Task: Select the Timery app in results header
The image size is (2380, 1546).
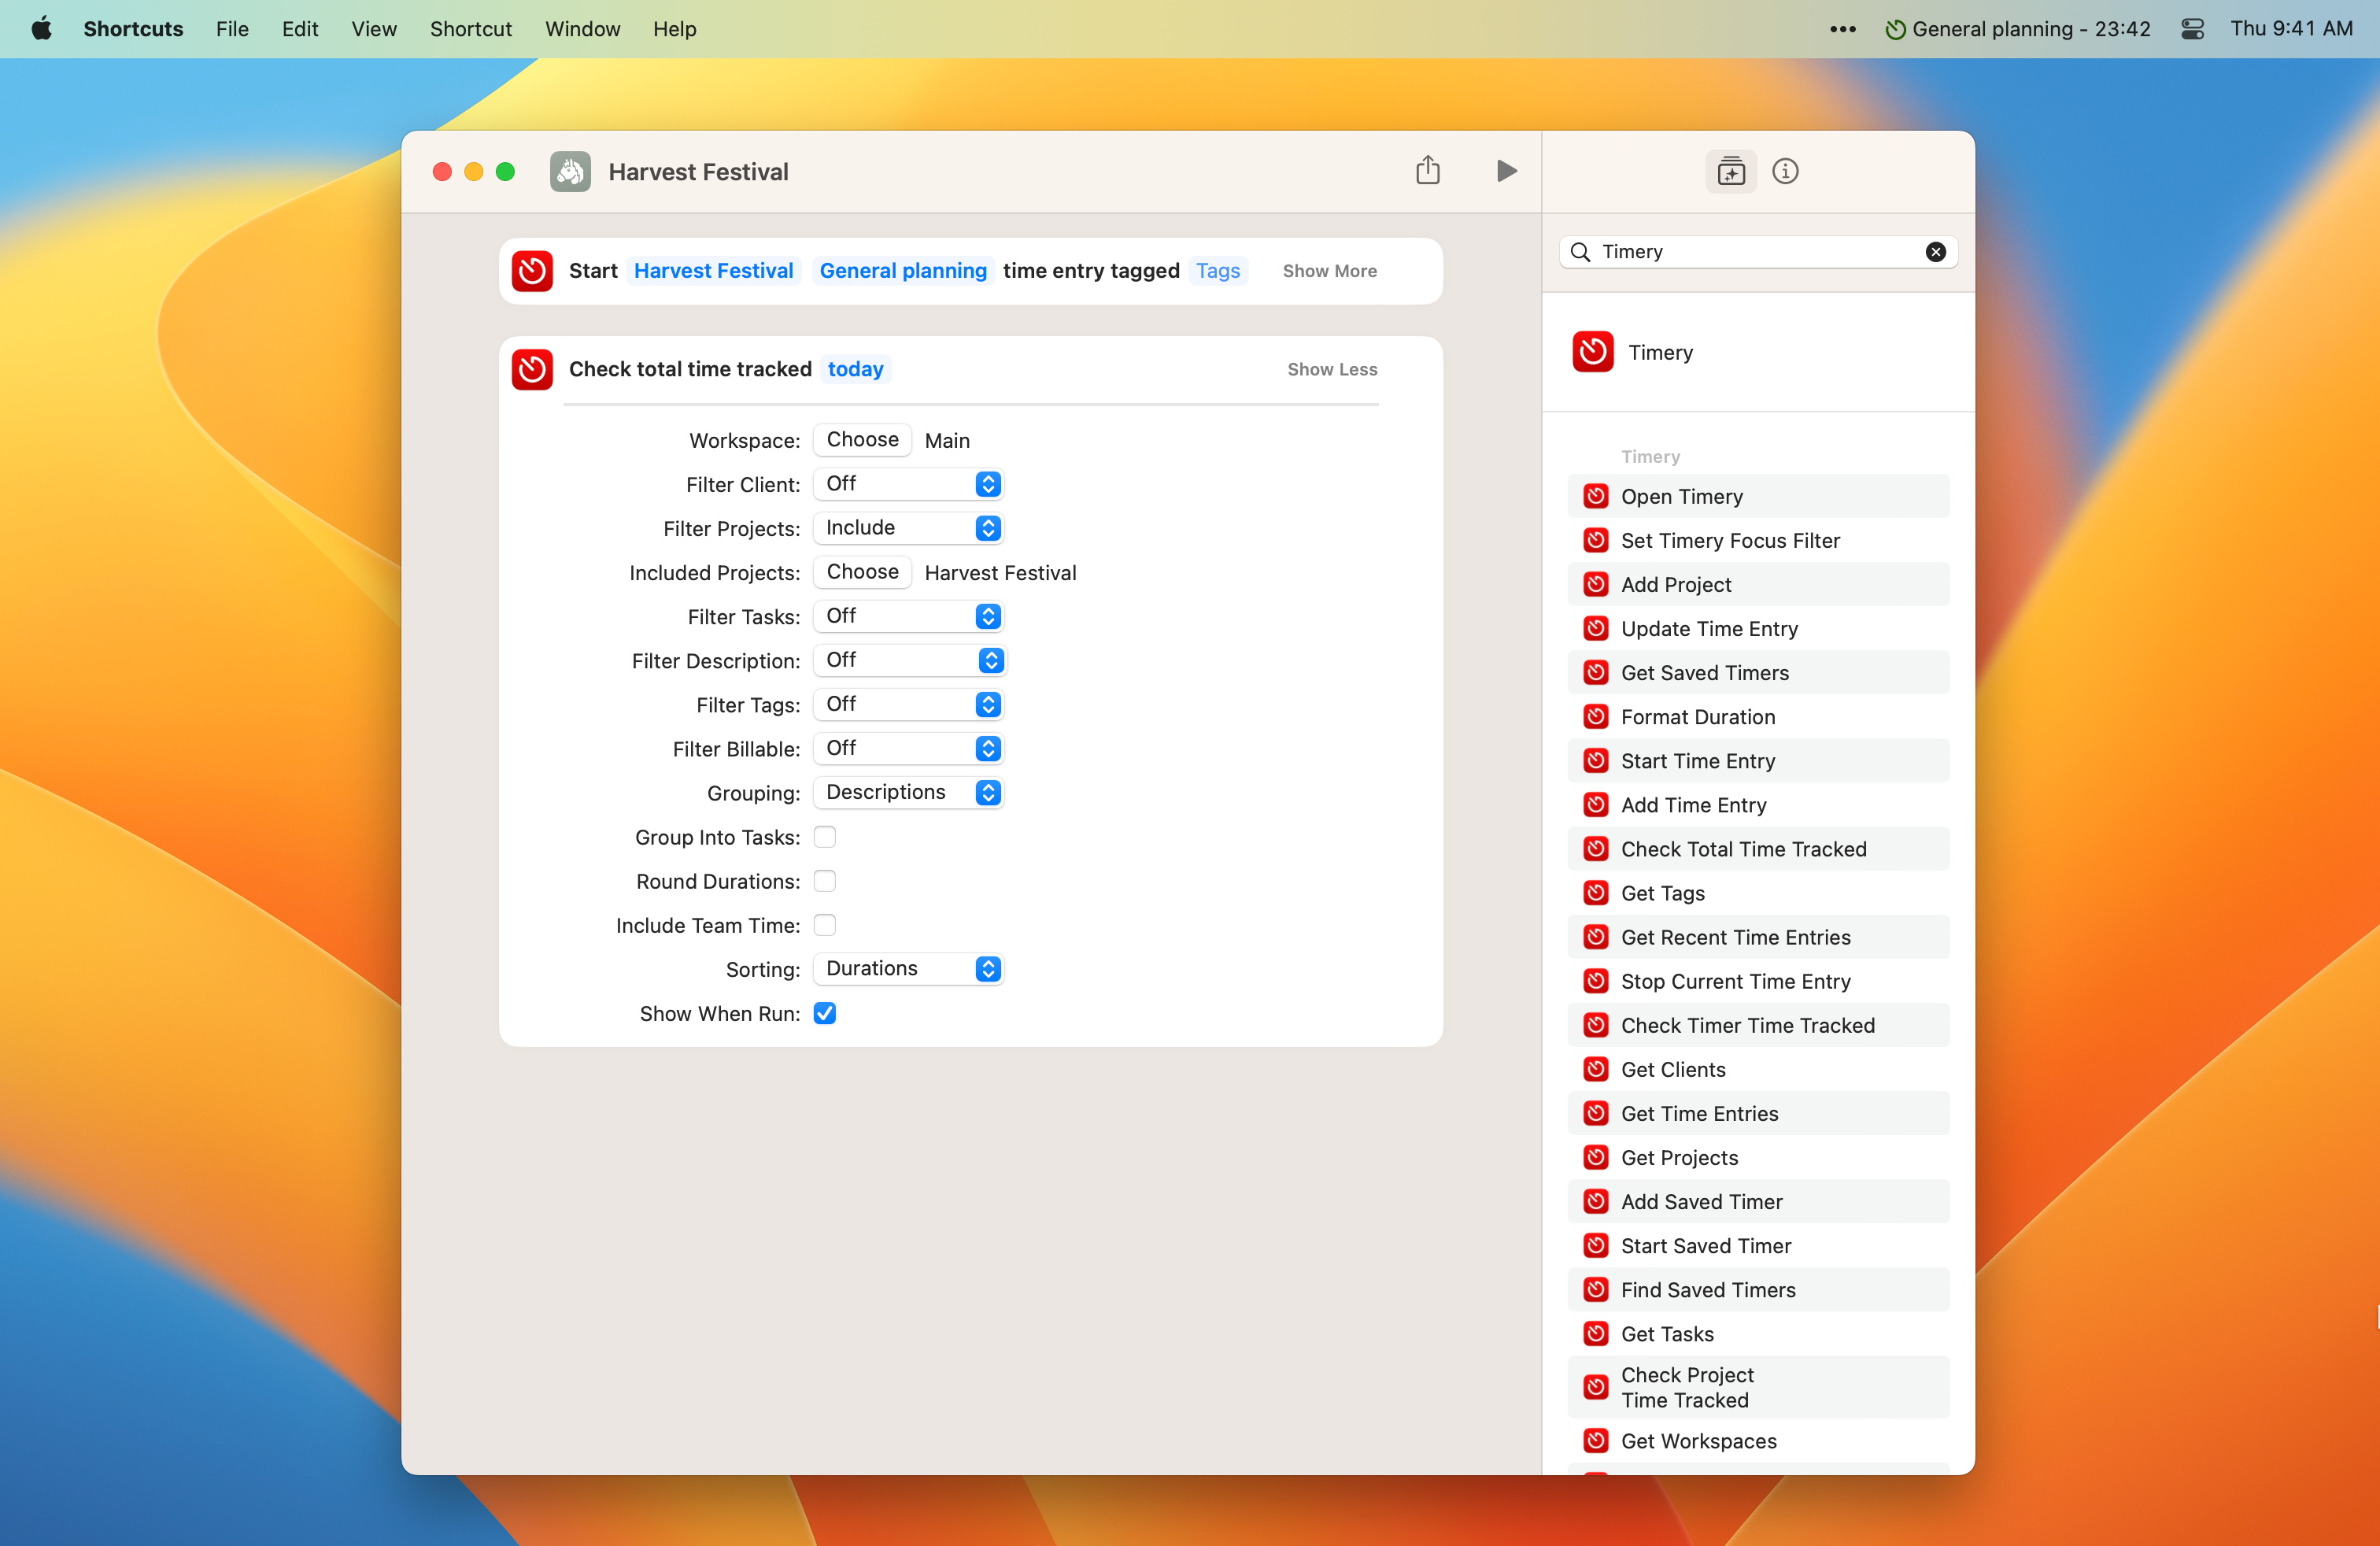Action: coord(1758,352)
